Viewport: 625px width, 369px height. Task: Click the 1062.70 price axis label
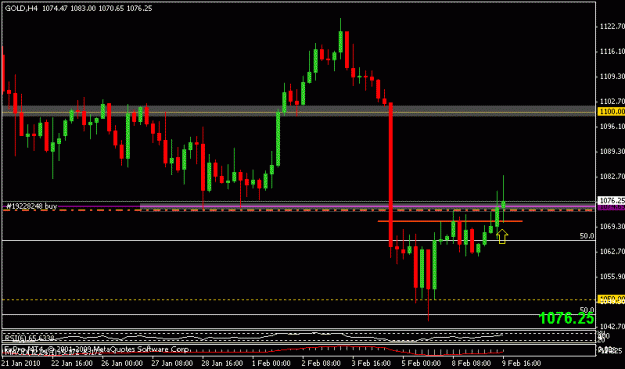[x=612, y=251]
